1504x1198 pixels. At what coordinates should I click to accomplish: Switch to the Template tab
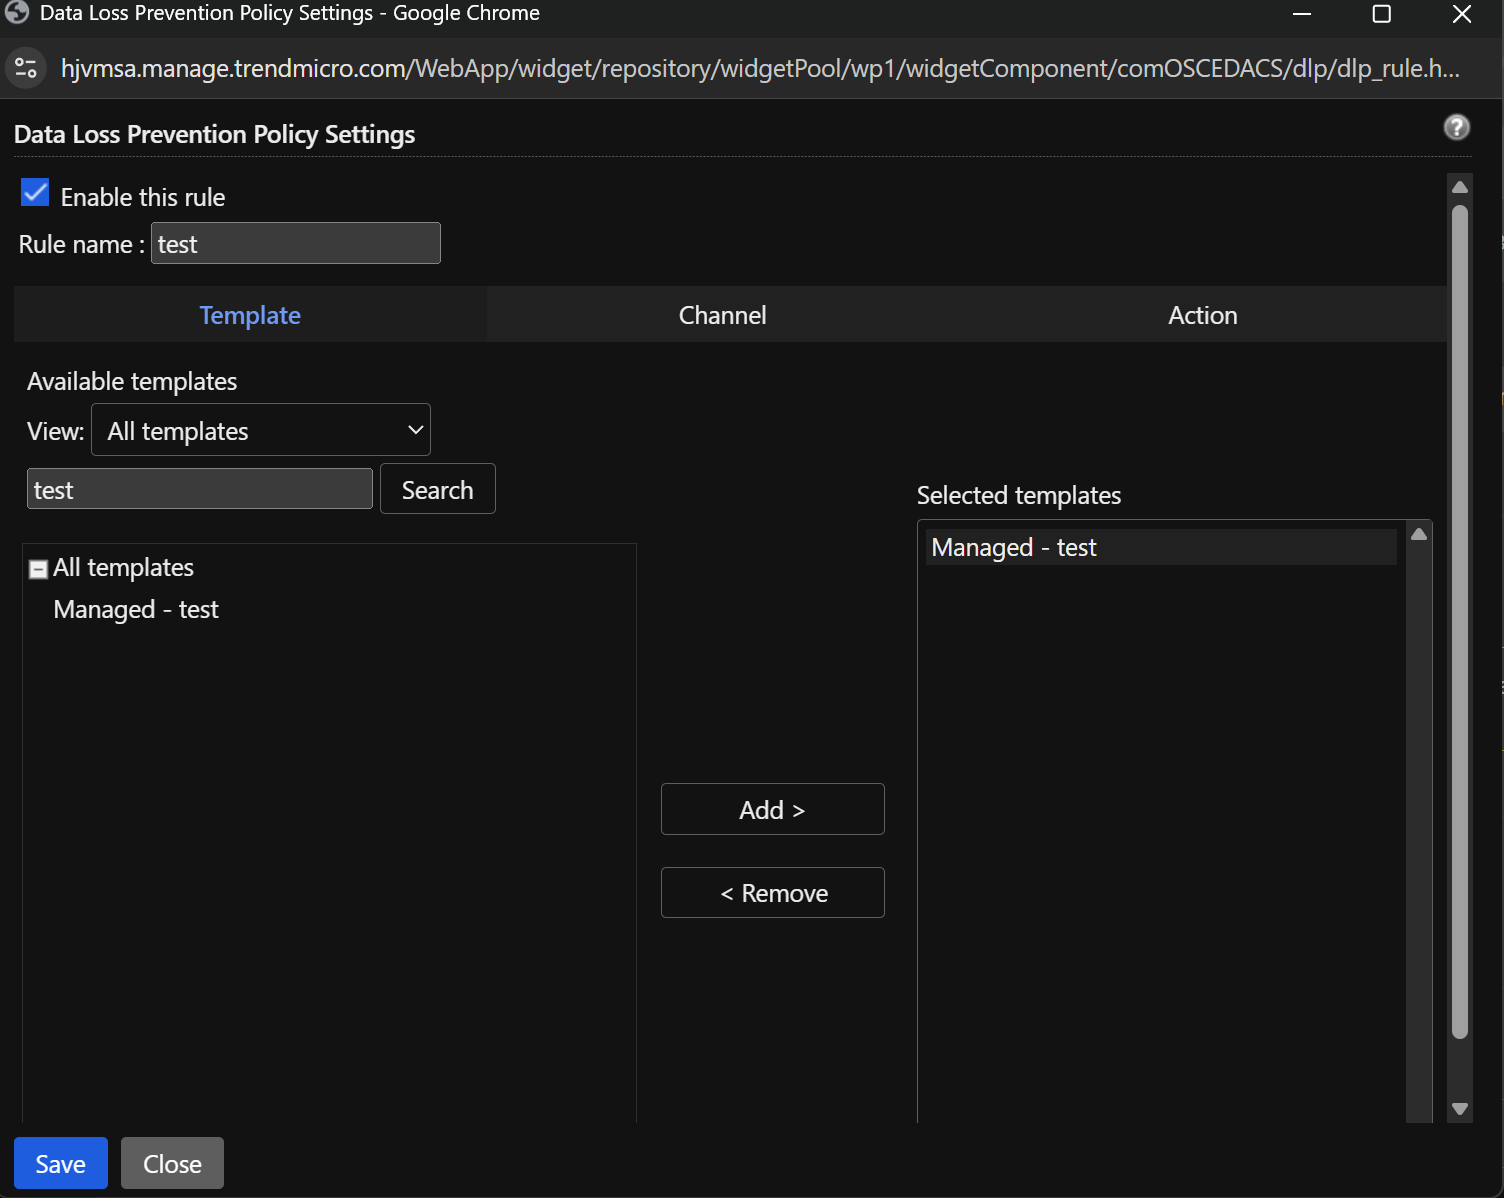(x=250, y=315)
